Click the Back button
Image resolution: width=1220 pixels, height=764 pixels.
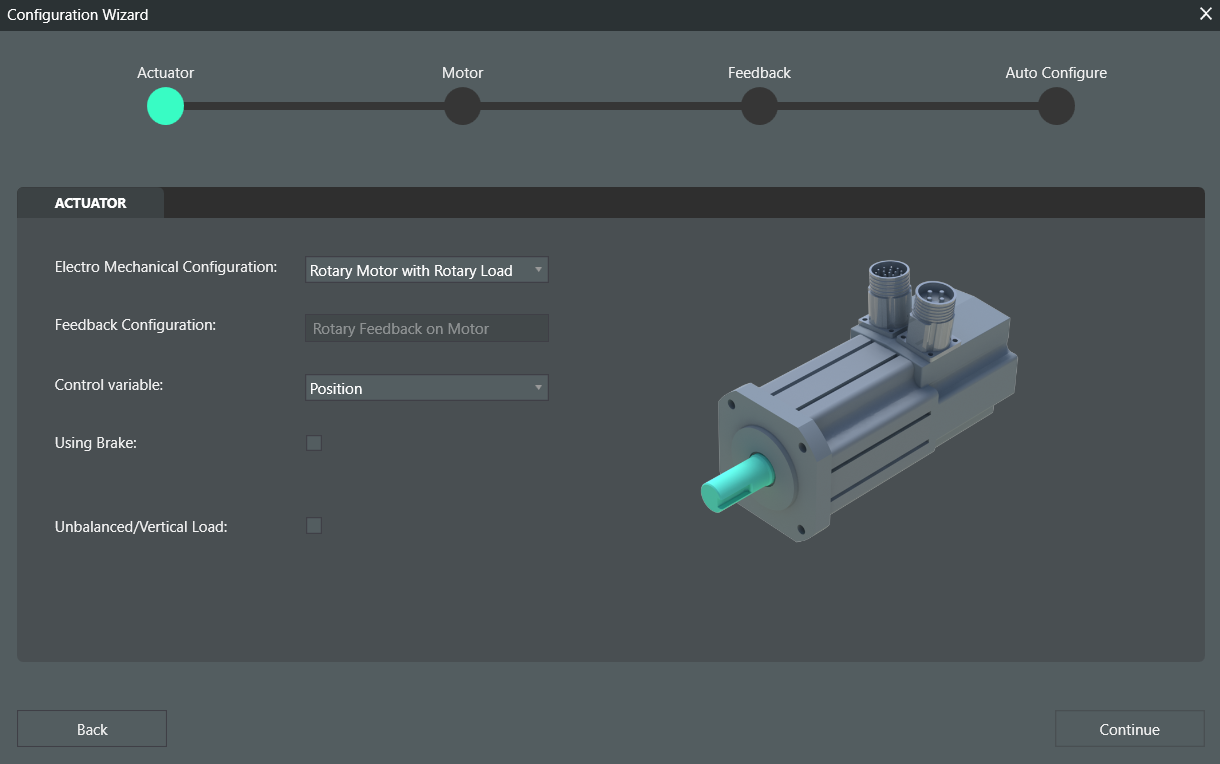(92, 729)
